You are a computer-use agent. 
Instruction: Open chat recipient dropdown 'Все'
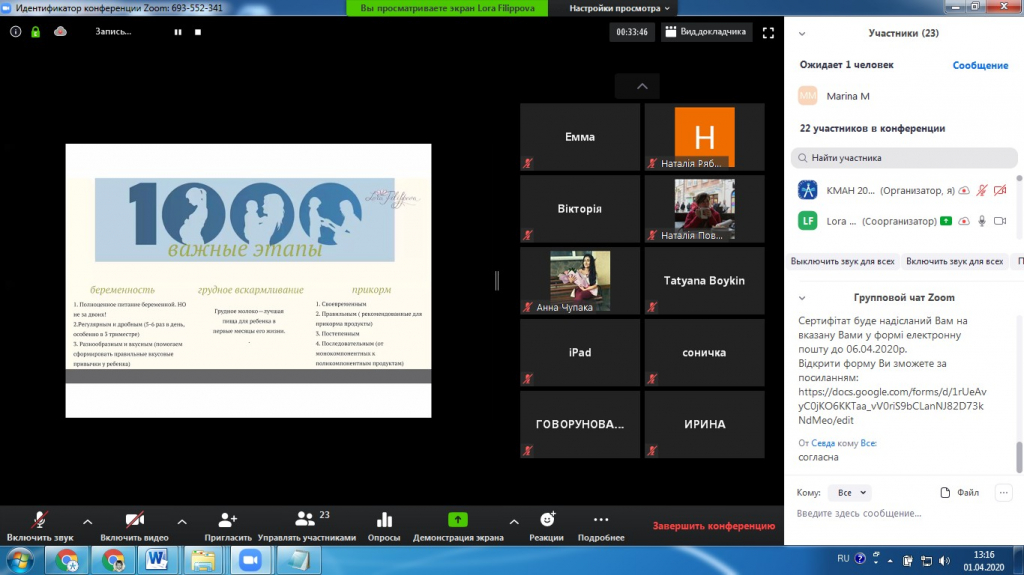point(850,493)
